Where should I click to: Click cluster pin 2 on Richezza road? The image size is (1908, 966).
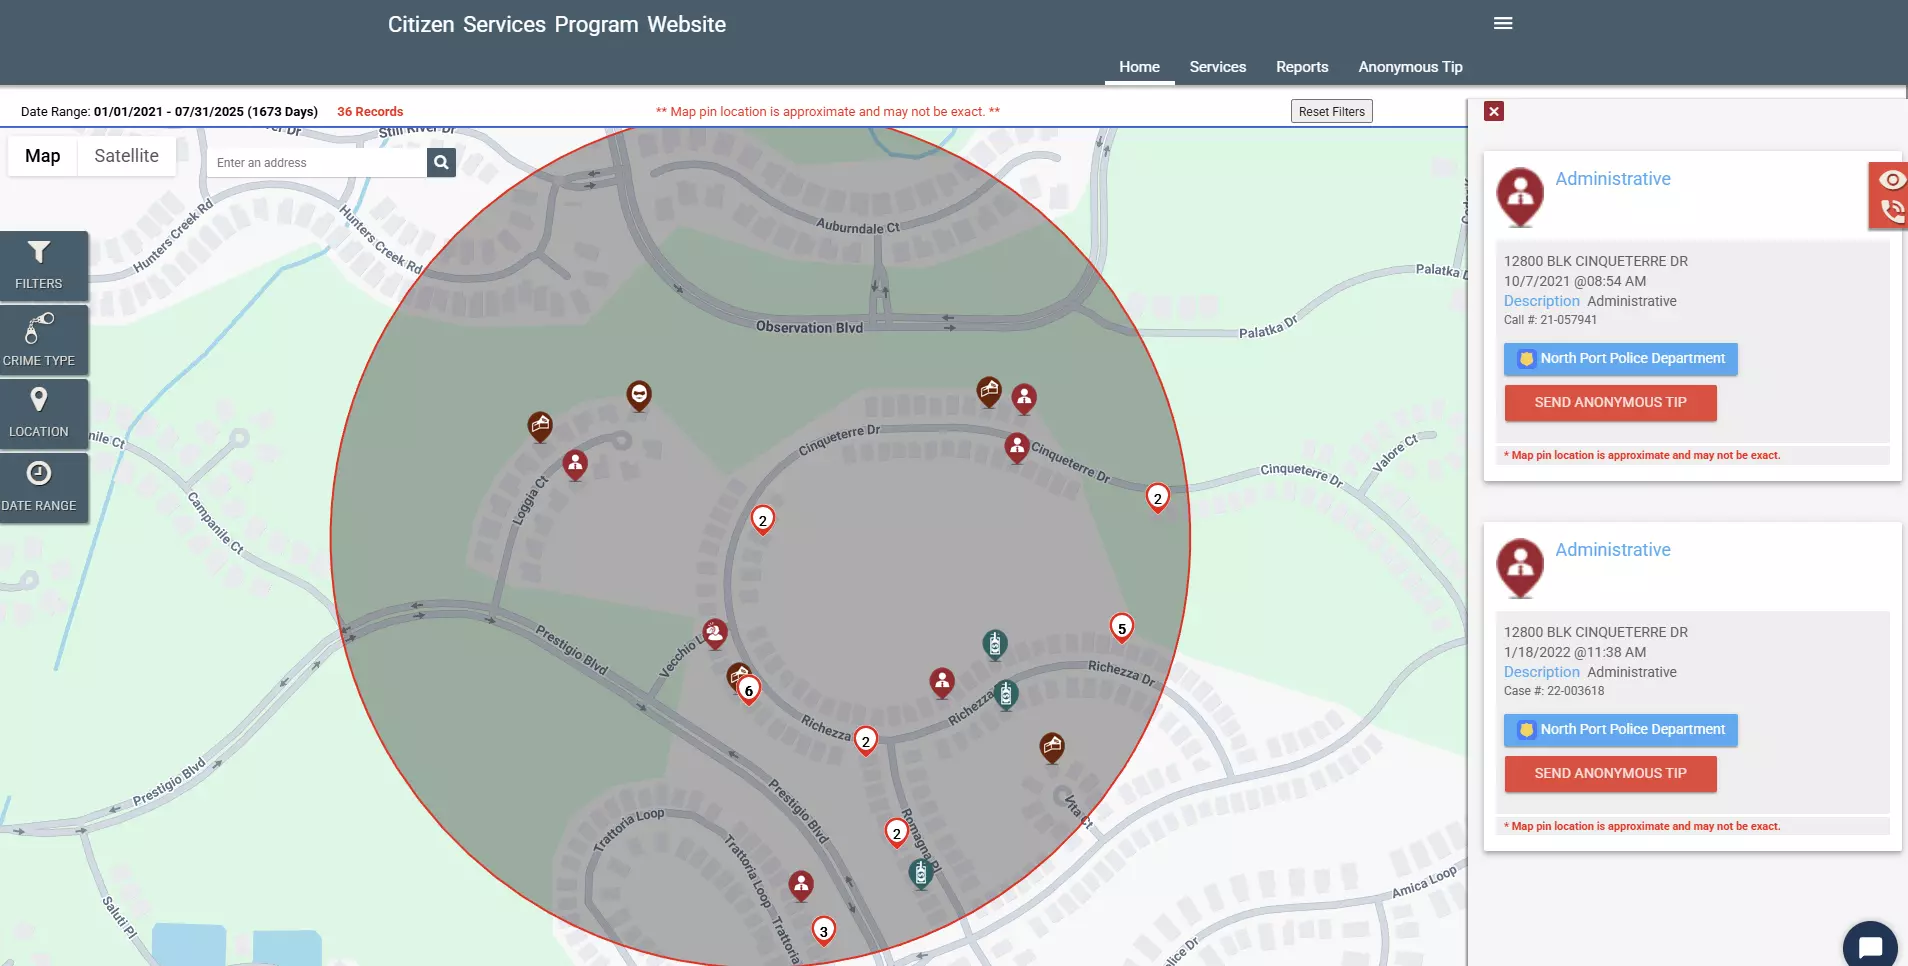coord(866,741)
